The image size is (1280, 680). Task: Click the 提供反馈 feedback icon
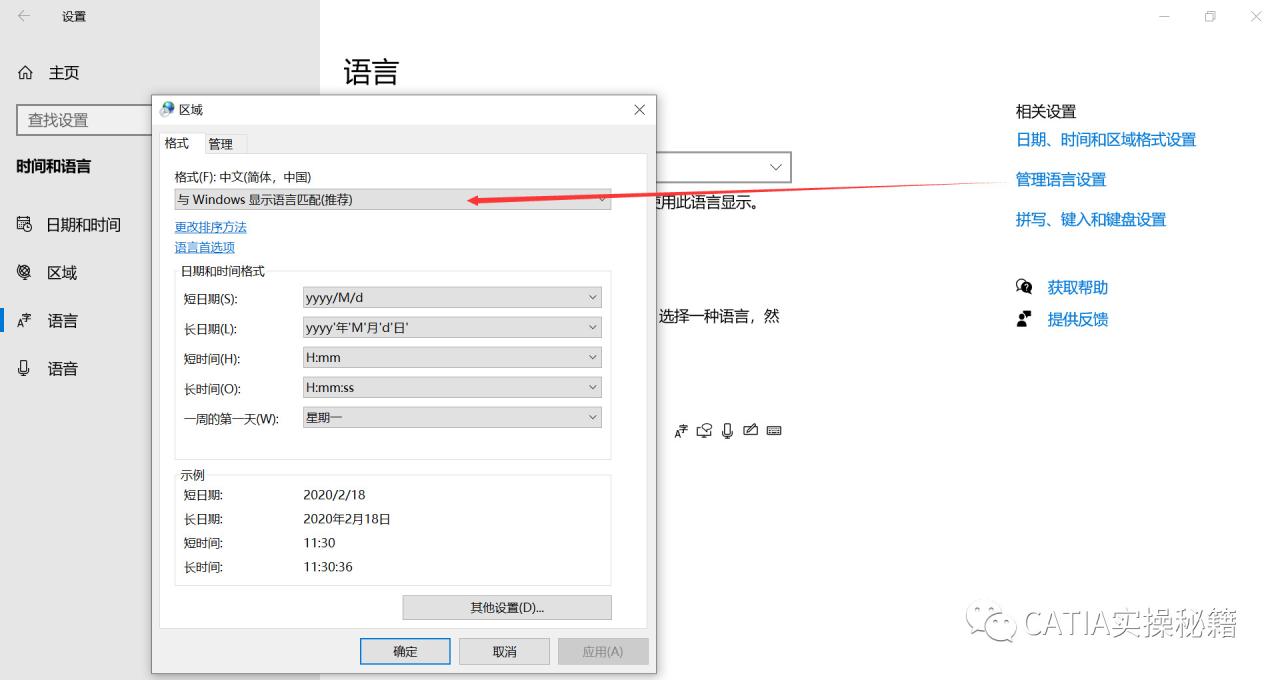[1024, 318]
